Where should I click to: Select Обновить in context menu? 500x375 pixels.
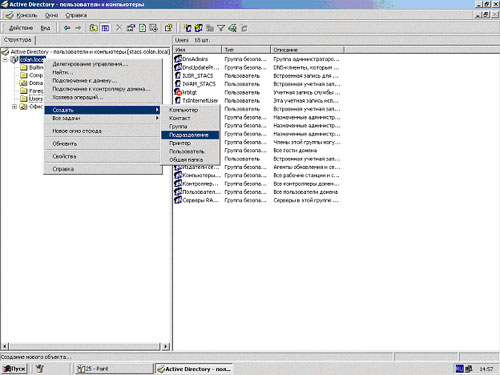point(103,144)
